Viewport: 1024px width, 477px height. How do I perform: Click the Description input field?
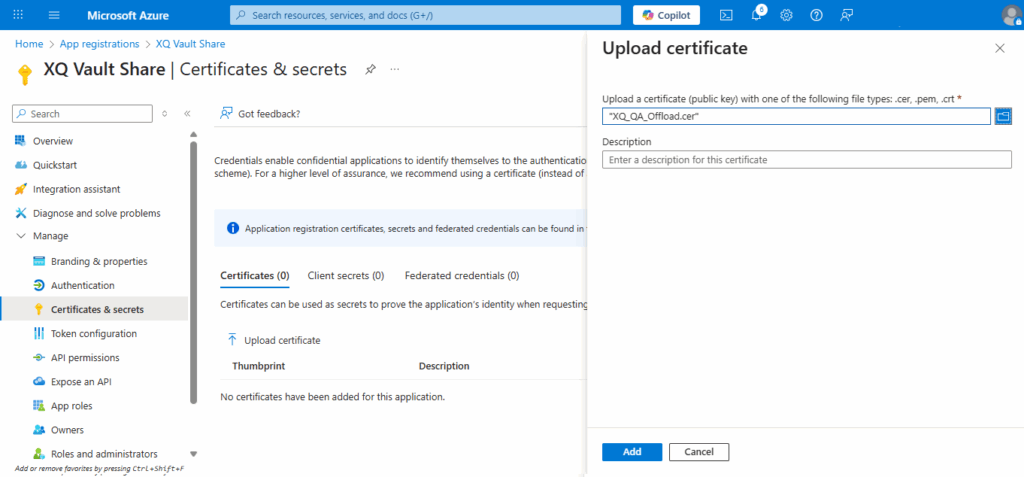[806, 160]
